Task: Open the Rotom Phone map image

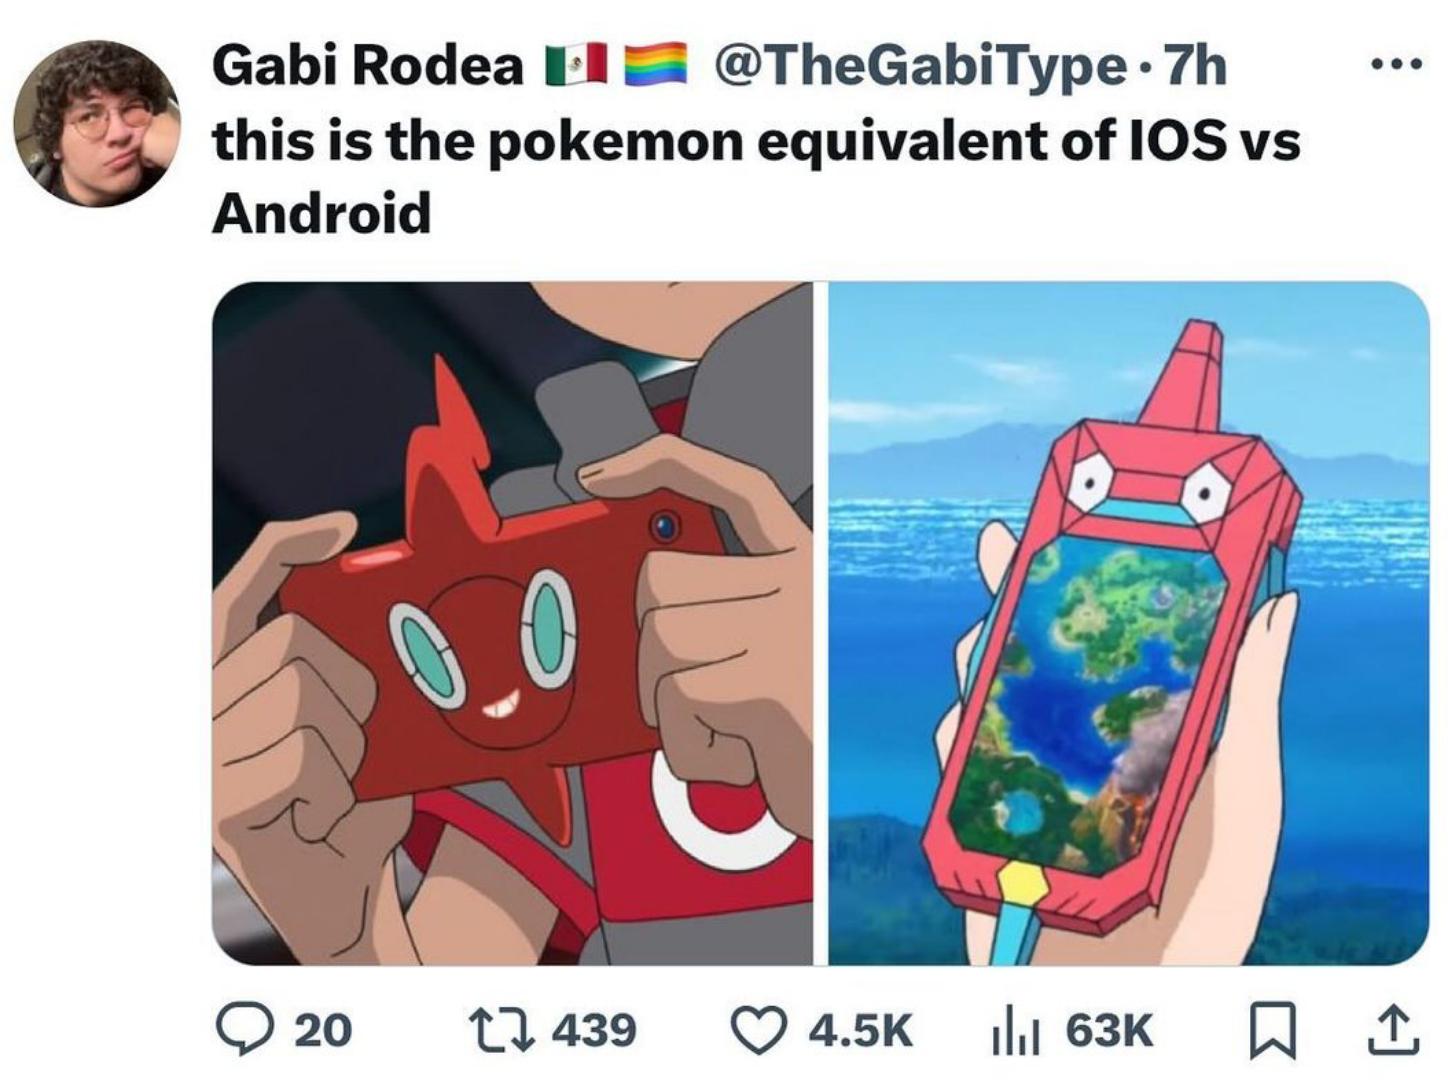Action: pyautogui.click(x=1128, y=623)
